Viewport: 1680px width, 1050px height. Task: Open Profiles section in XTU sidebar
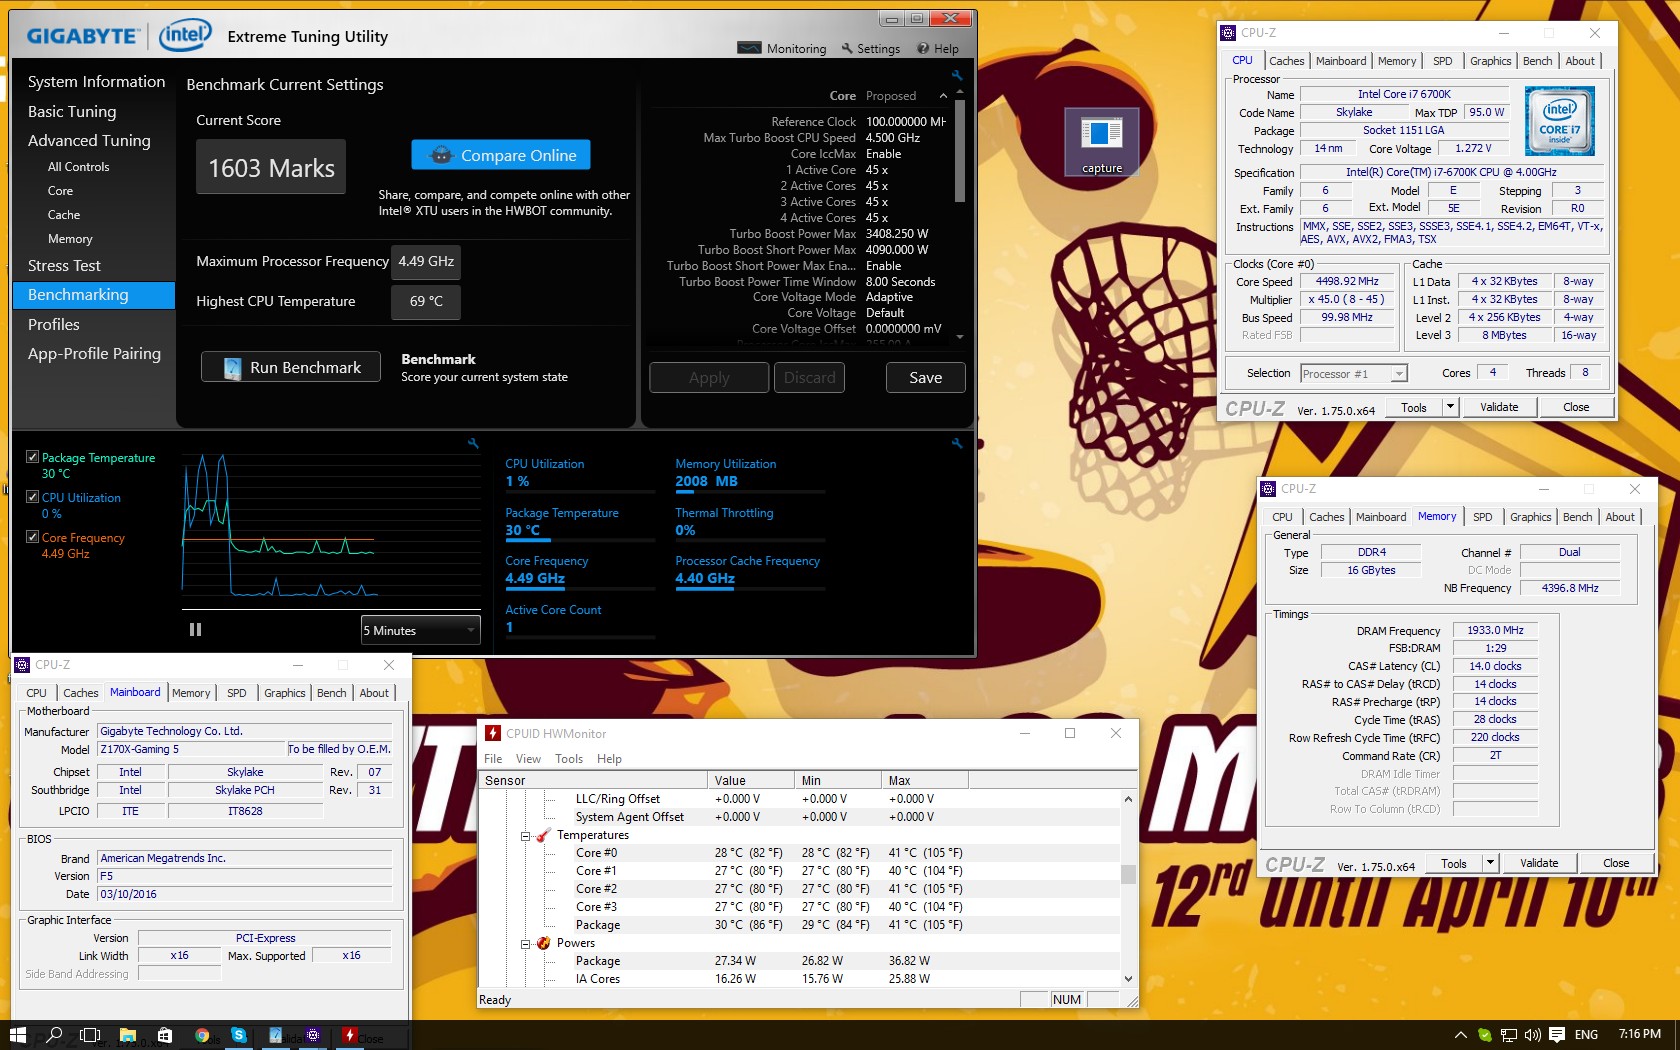point(53,325)
